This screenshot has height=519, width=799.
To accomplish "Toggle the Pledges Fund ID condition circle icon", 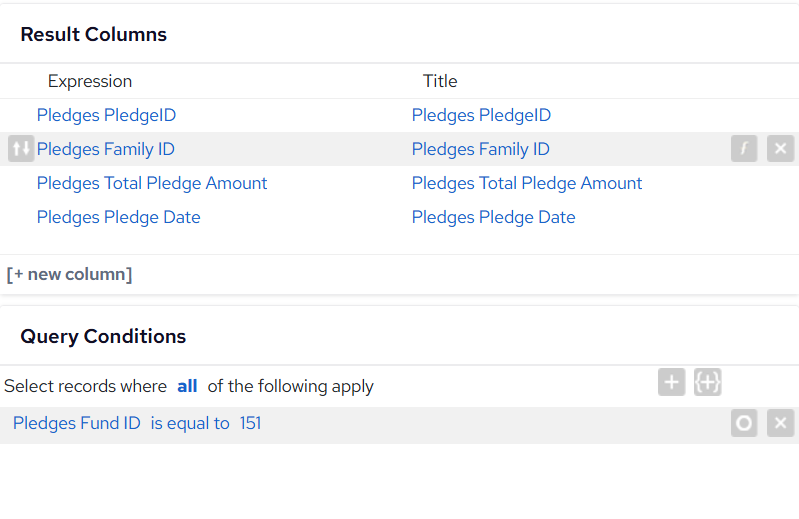I will [x=744, y=423].
